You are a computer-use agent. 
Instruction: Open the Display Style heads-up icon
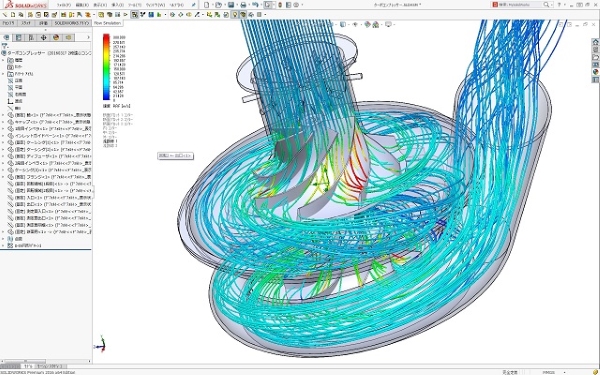click(343, 24)
